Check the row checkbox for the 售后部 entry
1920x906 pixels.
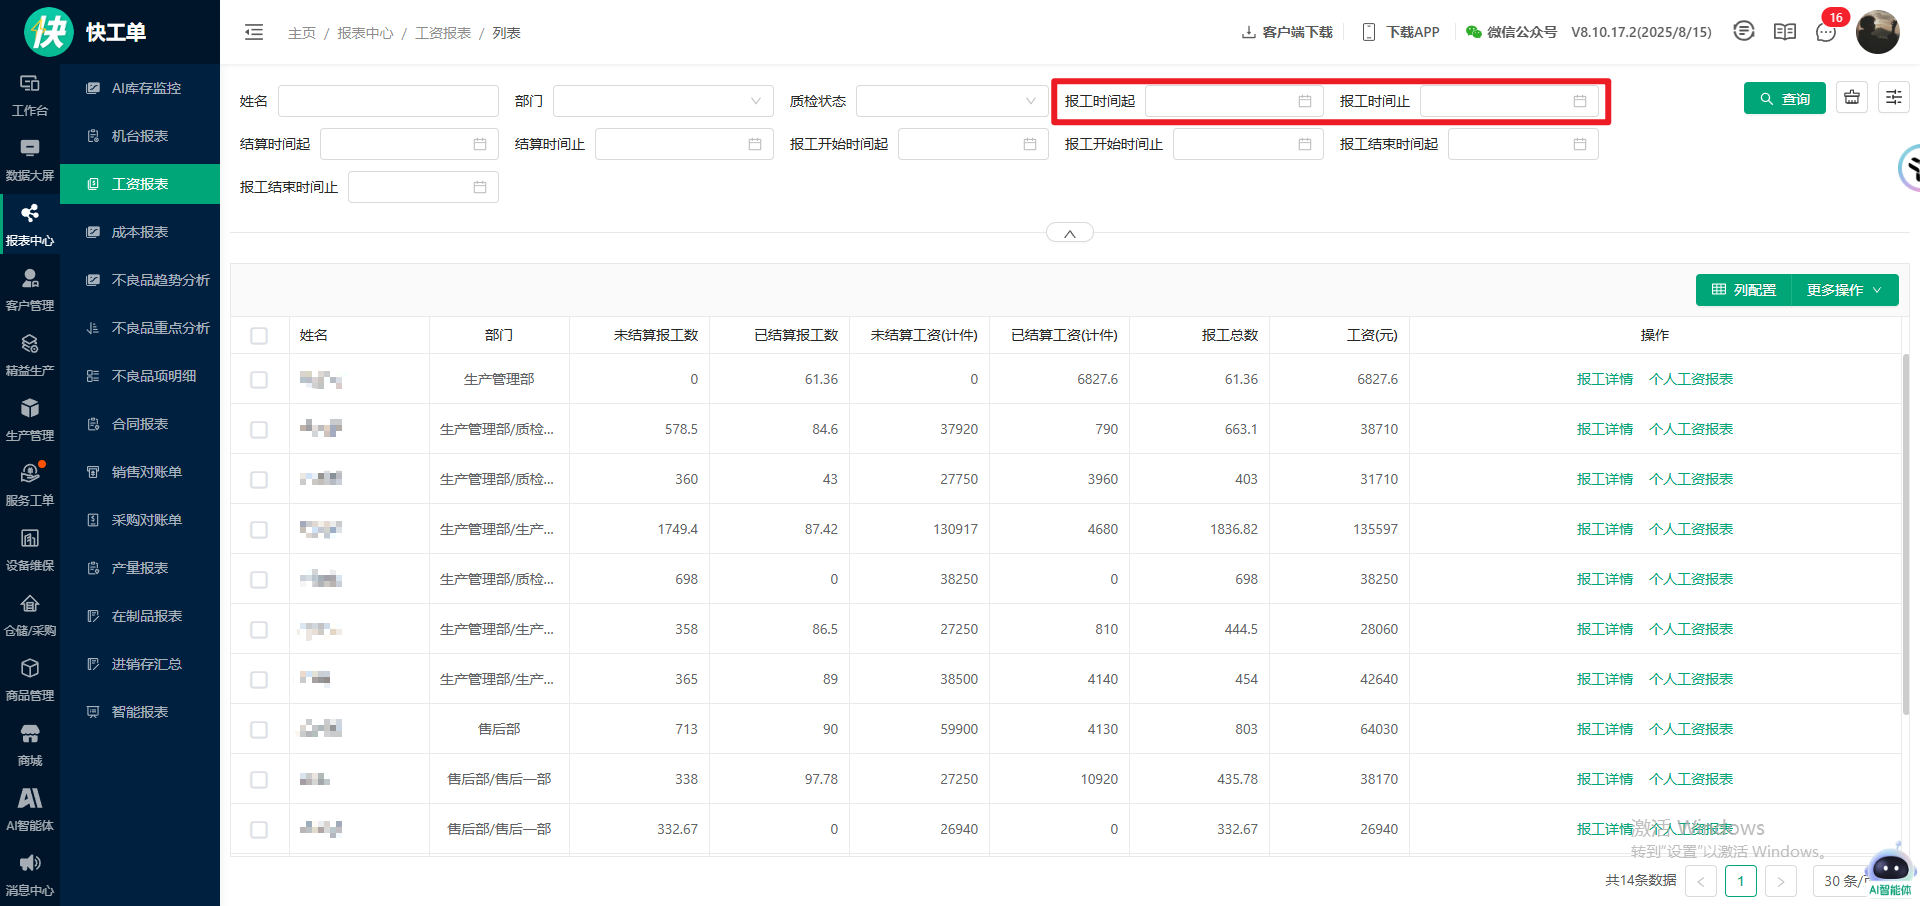[x=259, y=730]
